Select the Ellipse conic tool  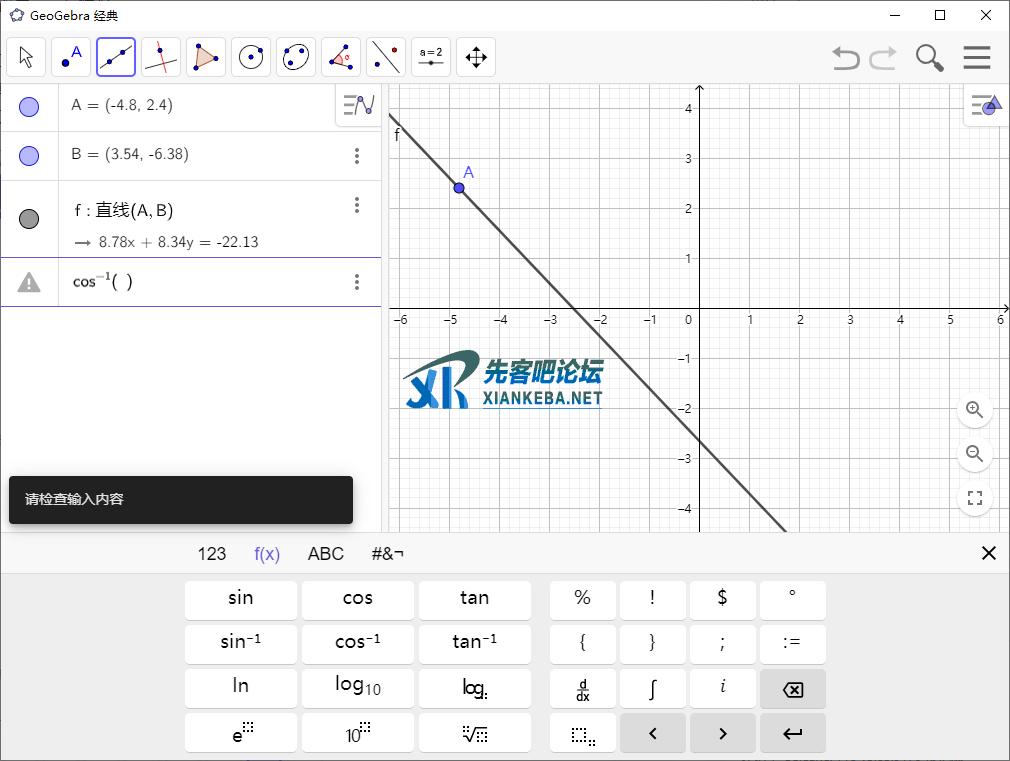click(x=296, y=58)
